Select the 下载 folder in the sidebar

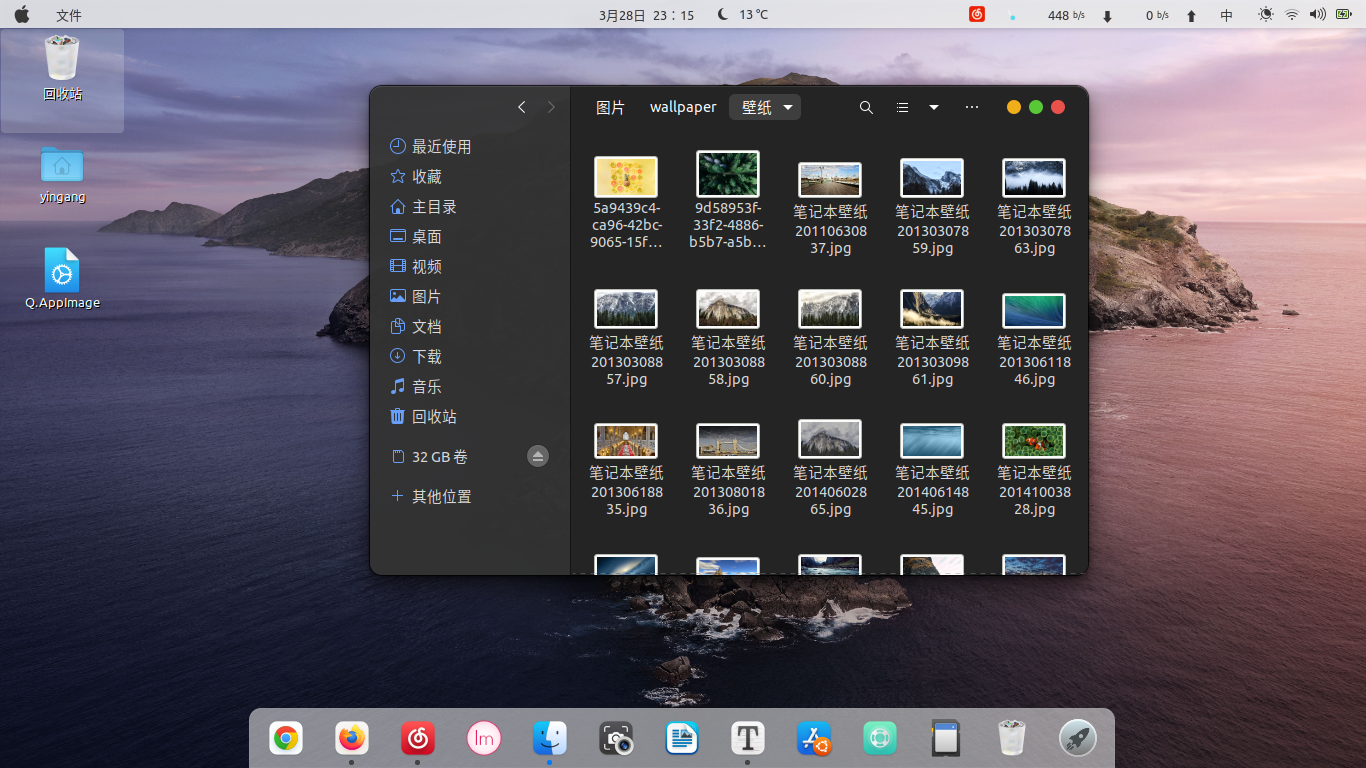(x=427, y=356)
